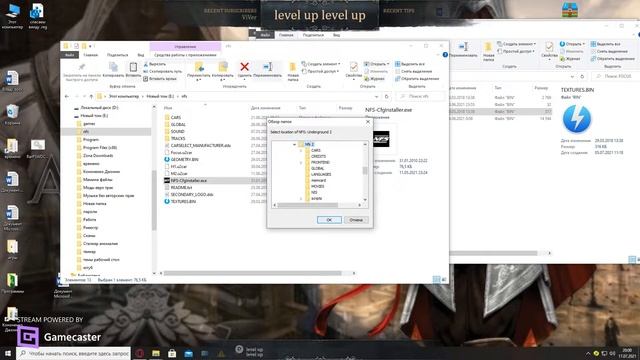
Task: Click search box in nfs window
Action: pyautogui.click(x=420, y=97)
